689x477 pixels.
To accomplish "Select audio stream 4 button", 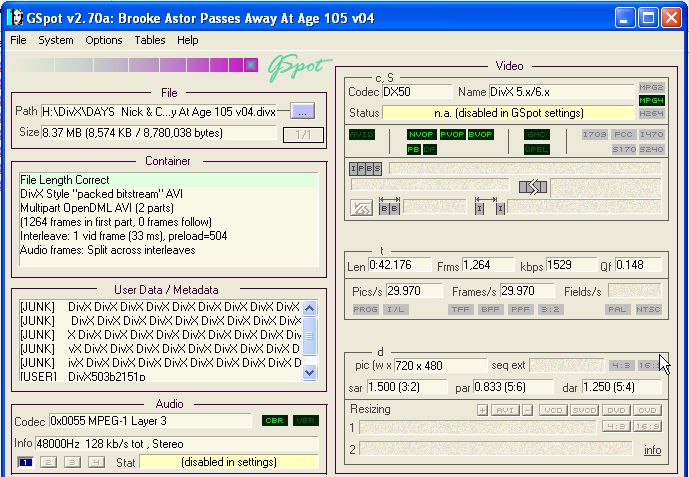I will coord(96,462).
